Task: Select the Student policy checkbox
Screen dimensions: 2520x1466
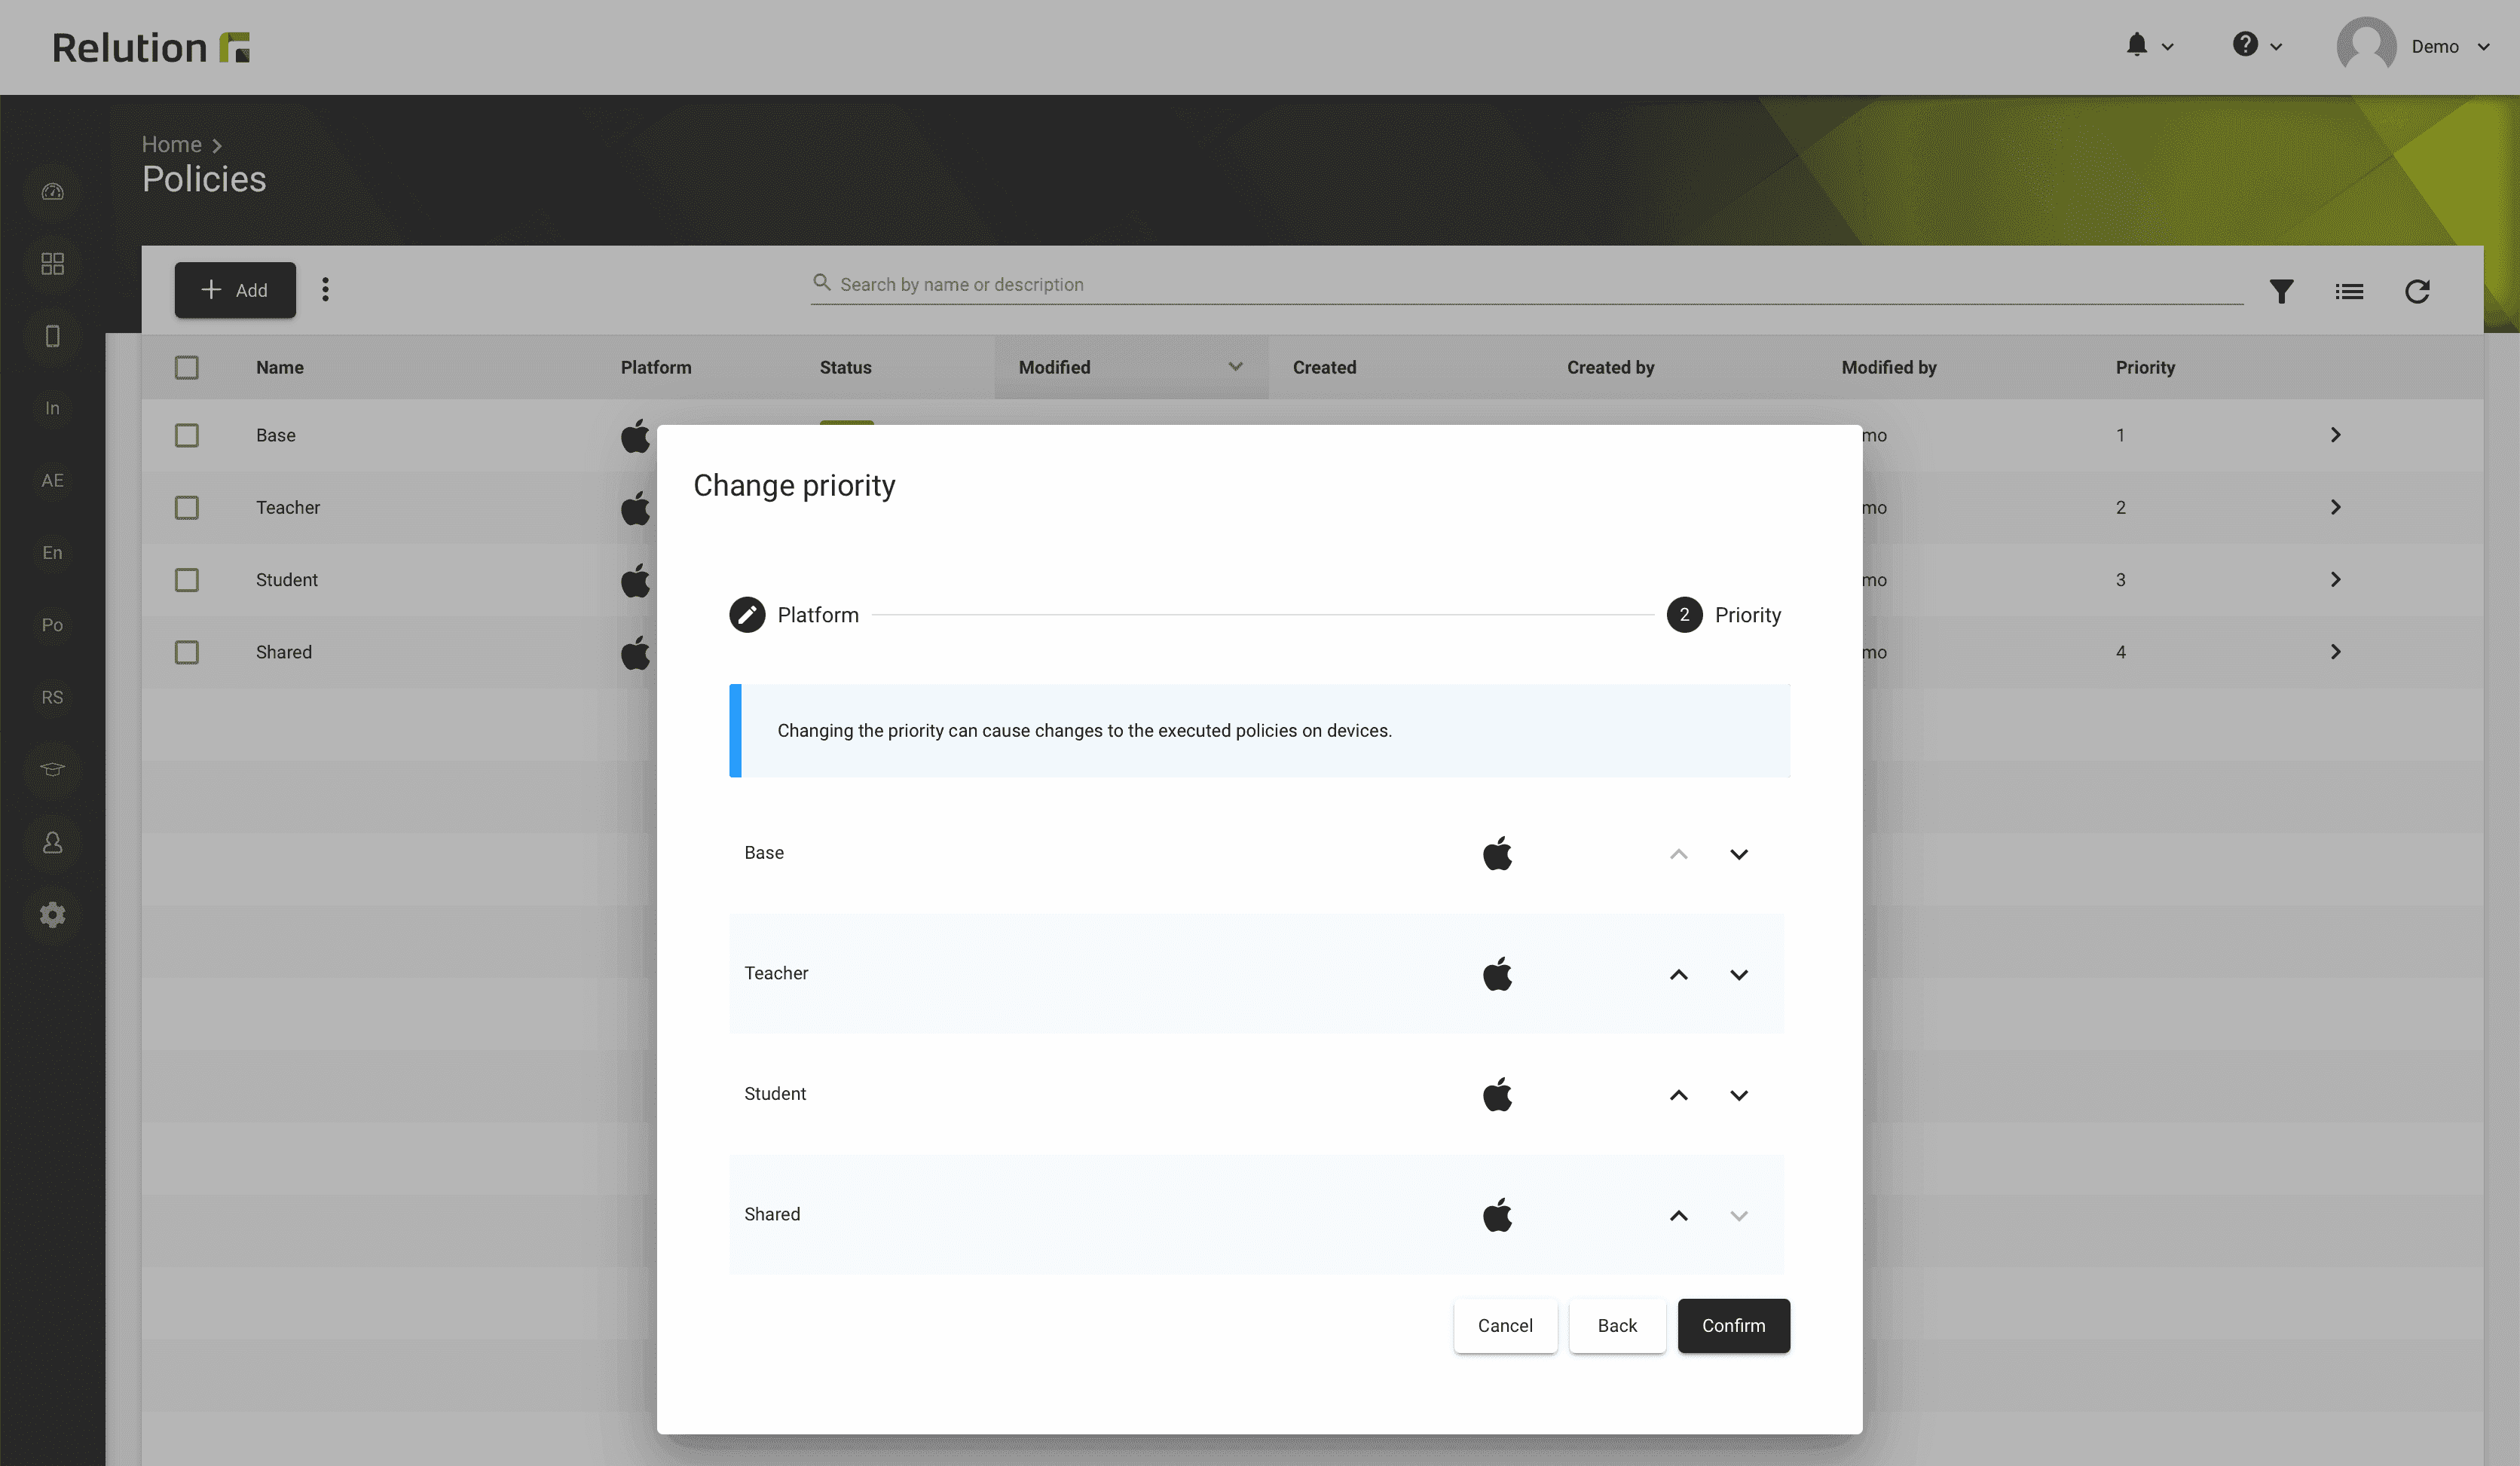Action: click(x=187, y=579)
